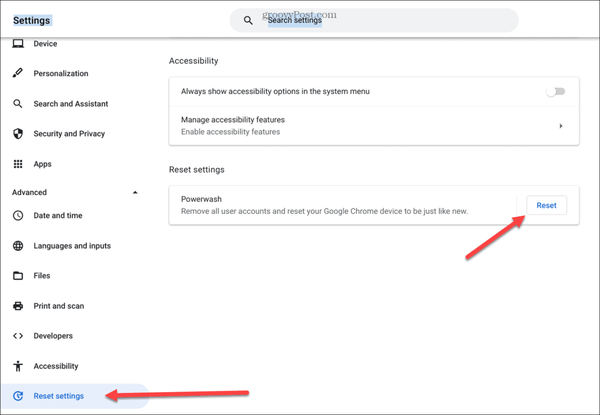The width and height of the screenshot is (600, 415).
Task: Open Manage accessibility features chevron
Action: [561, 126]
